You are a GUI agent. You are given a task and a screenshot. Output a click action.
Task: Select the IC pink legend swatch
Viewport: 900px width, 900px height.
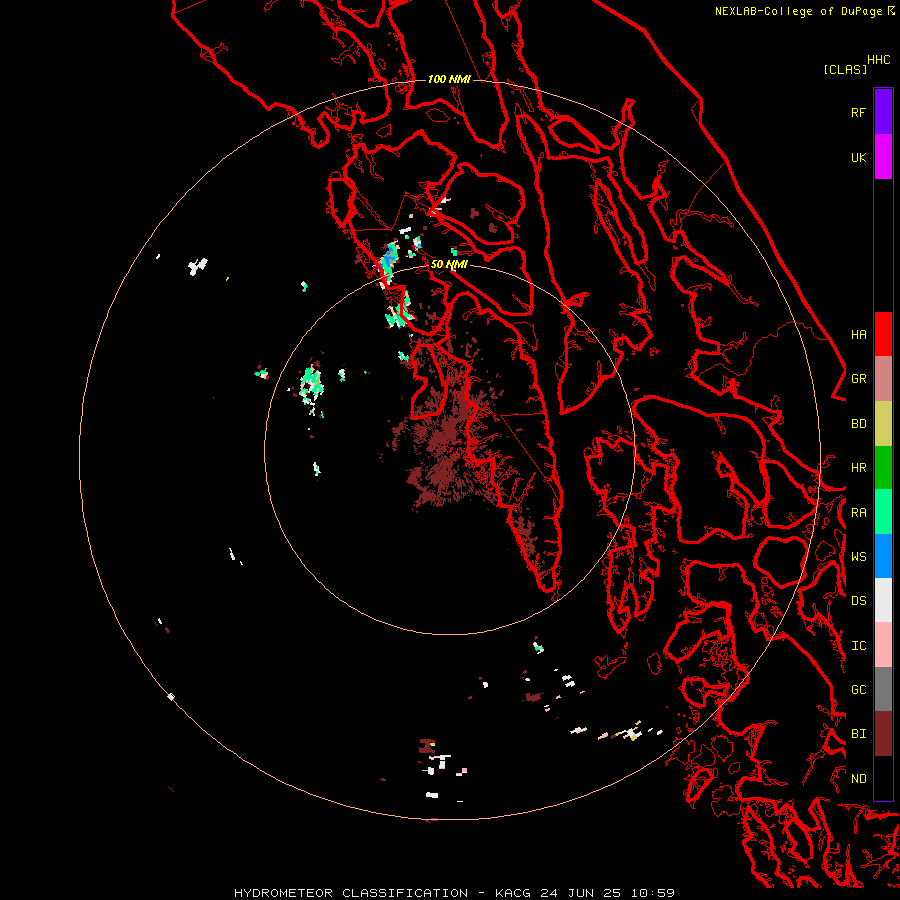[883, 645]
